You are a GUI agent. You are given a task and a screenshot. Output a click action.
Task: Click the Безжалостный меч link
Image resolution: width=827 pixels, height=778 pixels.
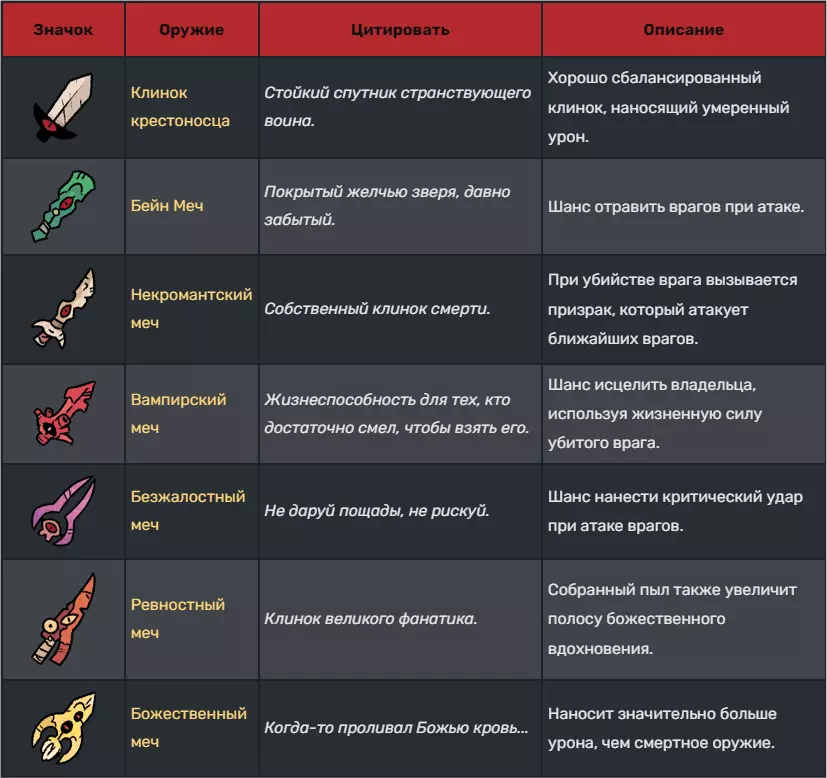tap(188, 510)
